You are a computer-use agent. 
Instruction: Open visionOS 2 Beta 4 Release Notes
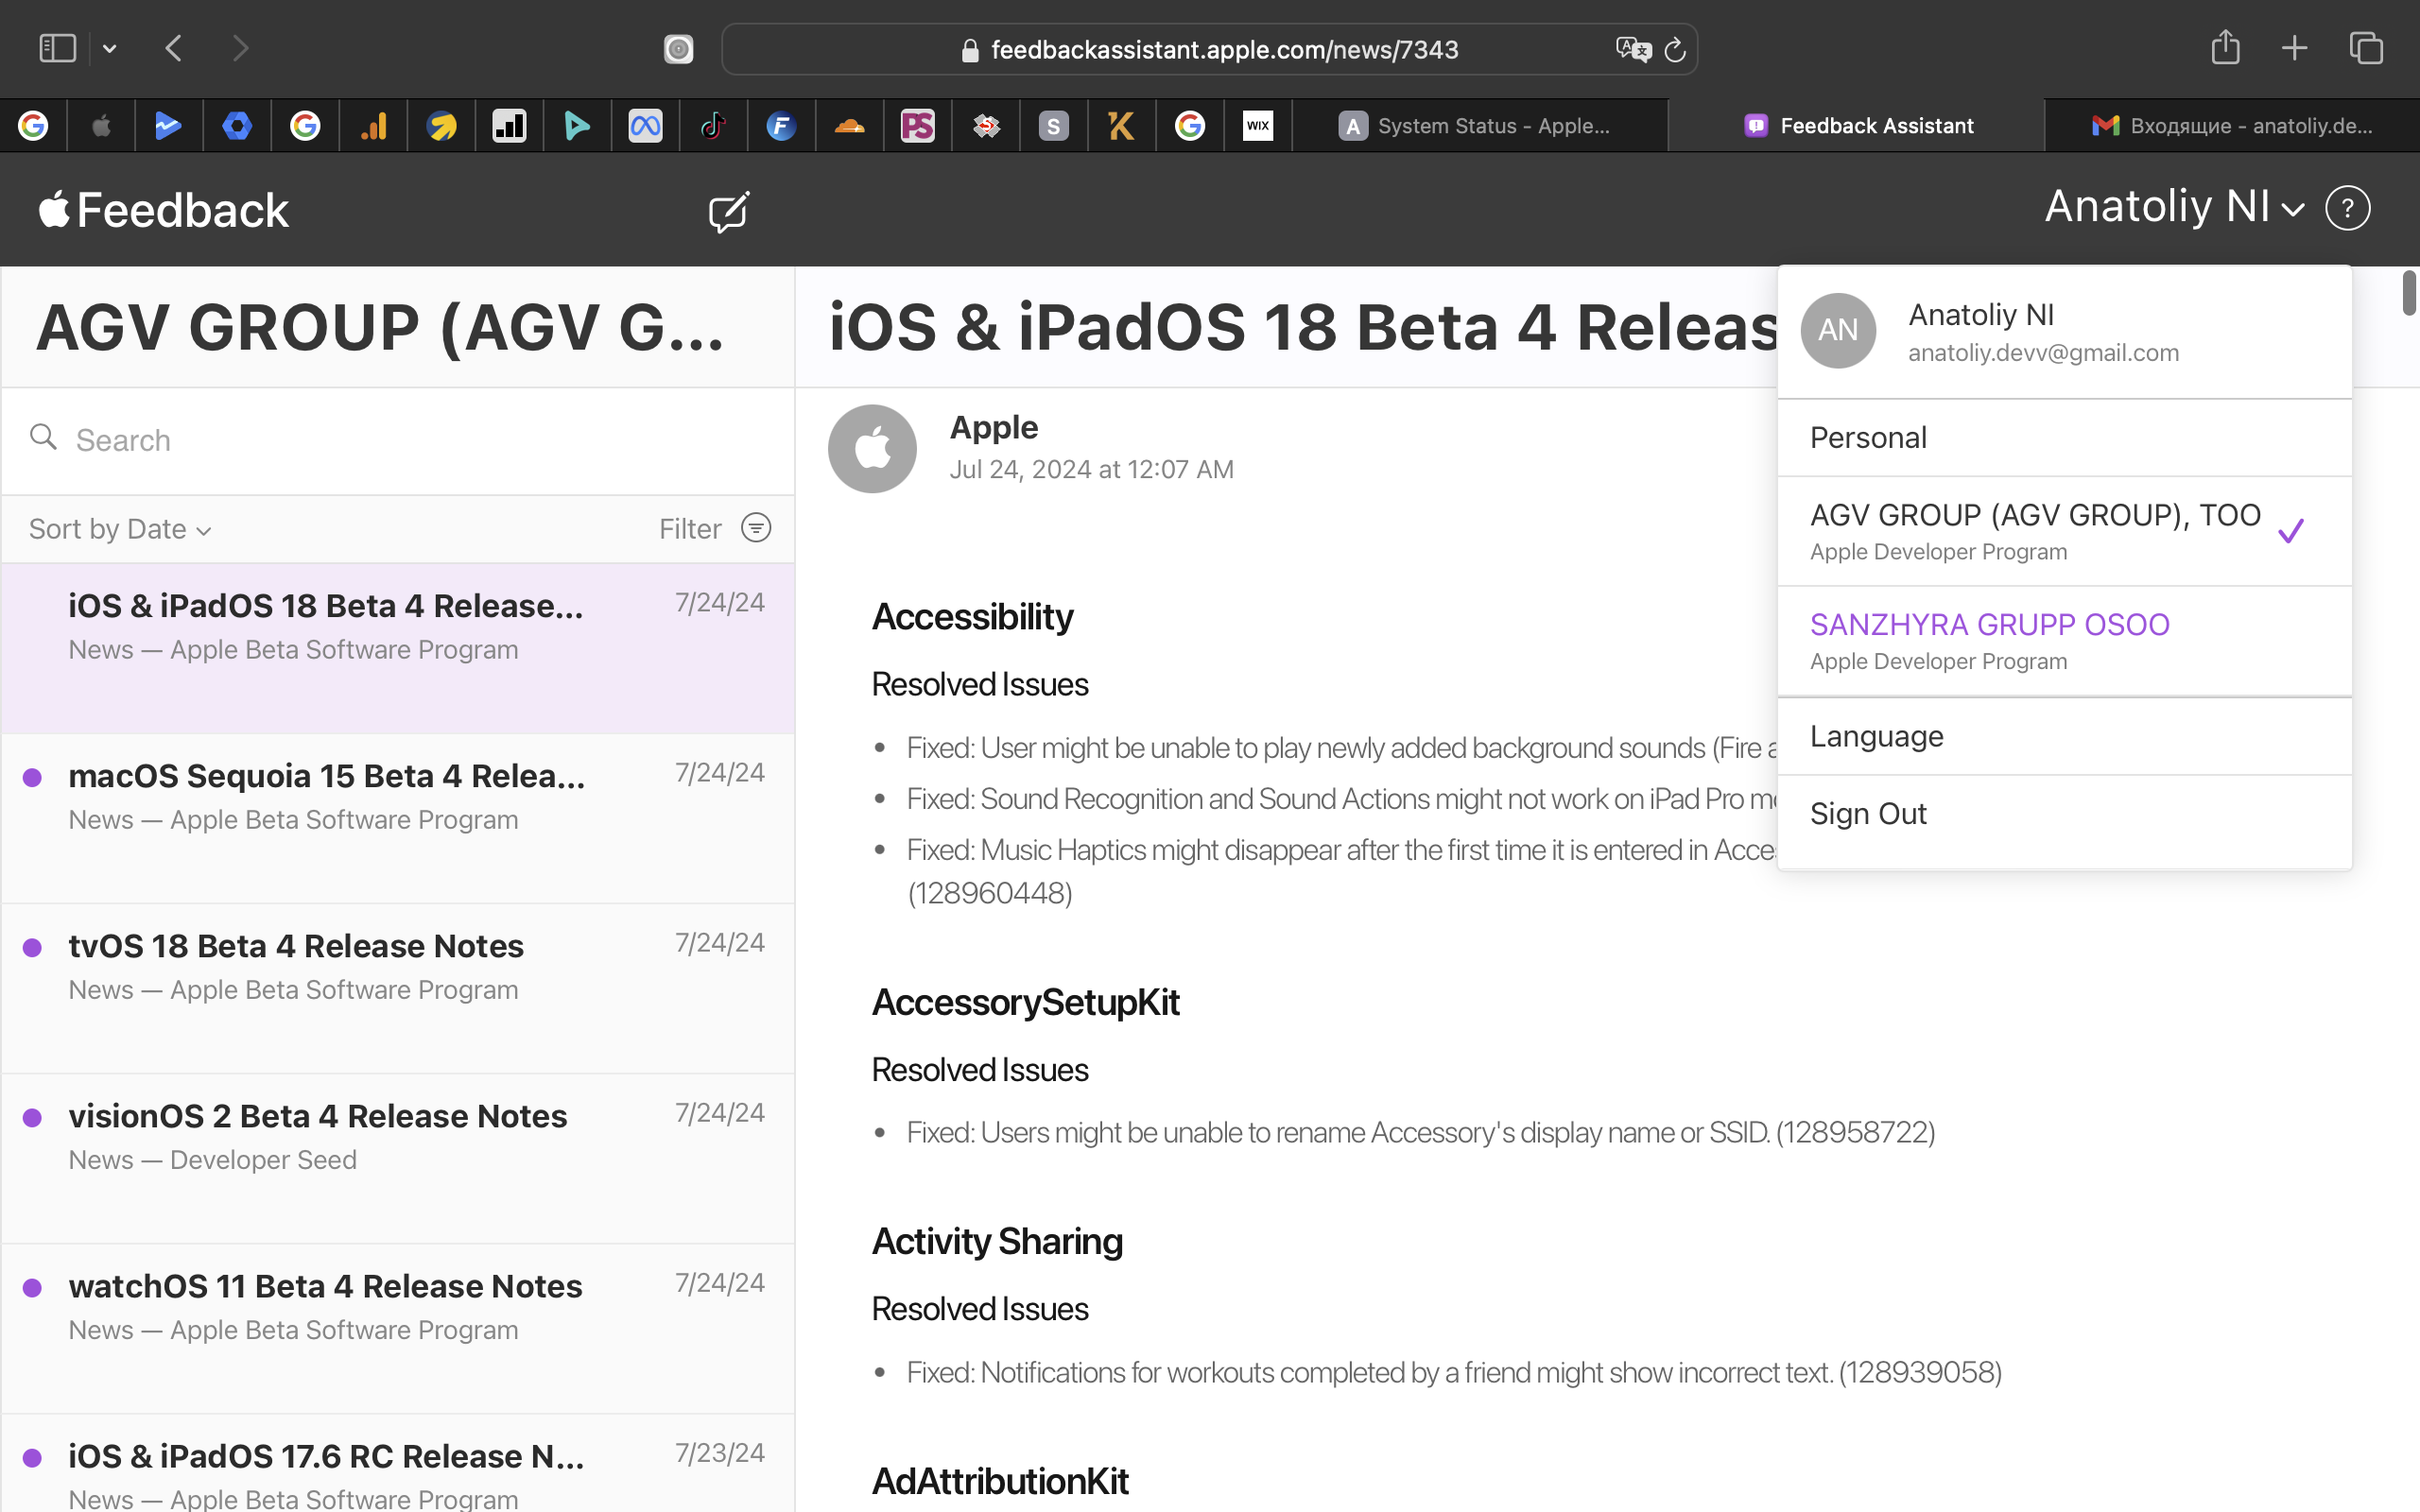pos(398,1158)
